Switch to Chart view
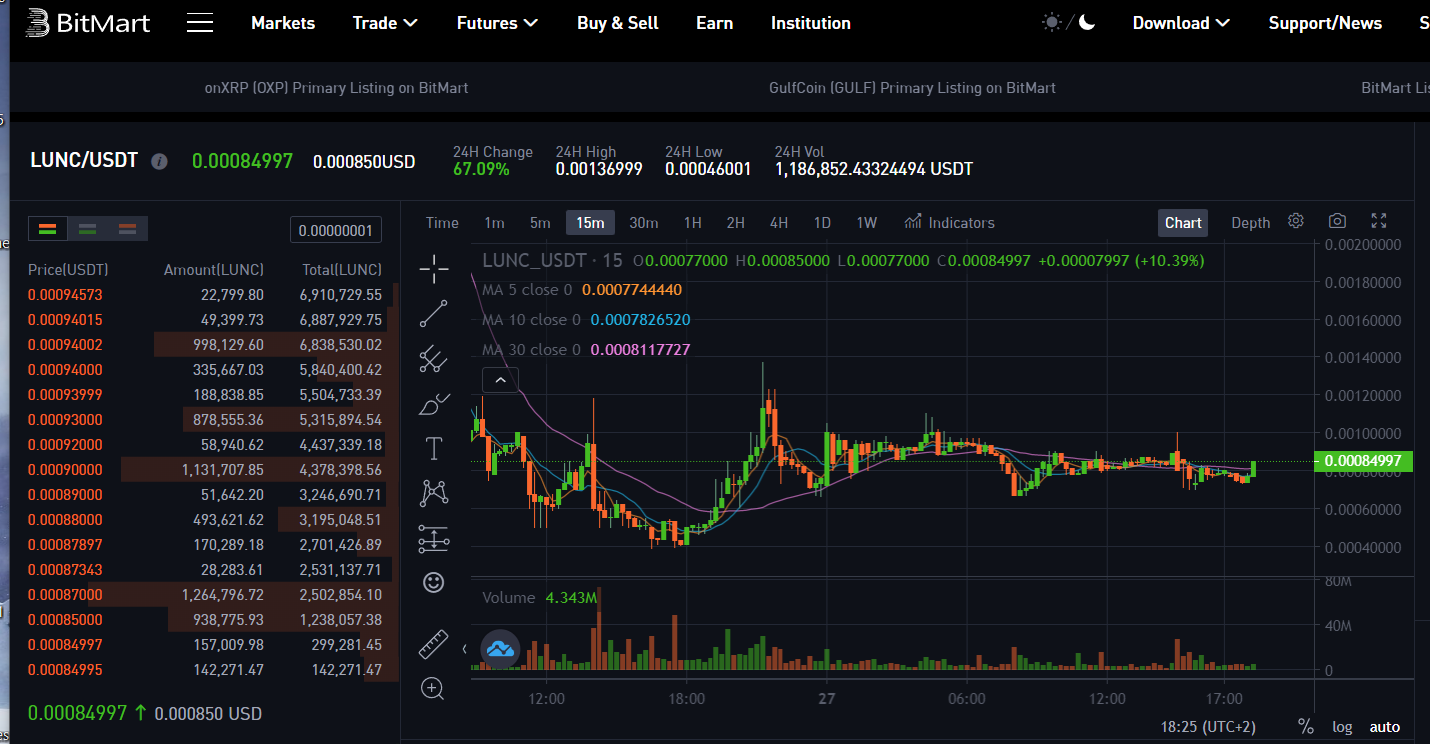Image resolution: width=1430 pixels, height=744 pixels. click(1183, 223)
